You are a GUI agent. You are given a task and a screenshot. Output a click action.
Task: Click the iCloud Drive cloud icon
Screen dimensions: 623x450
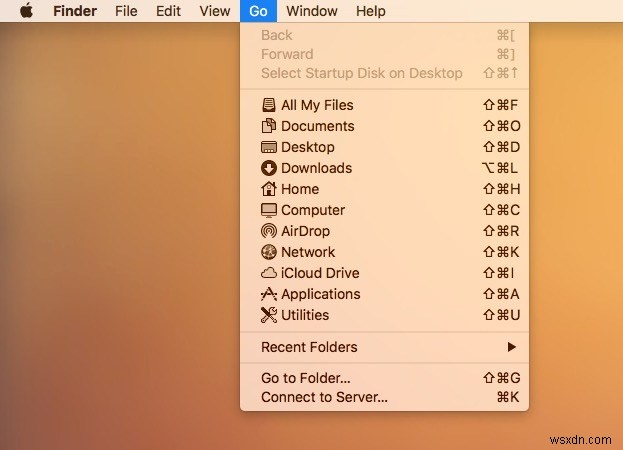click(x=269, y=273)
